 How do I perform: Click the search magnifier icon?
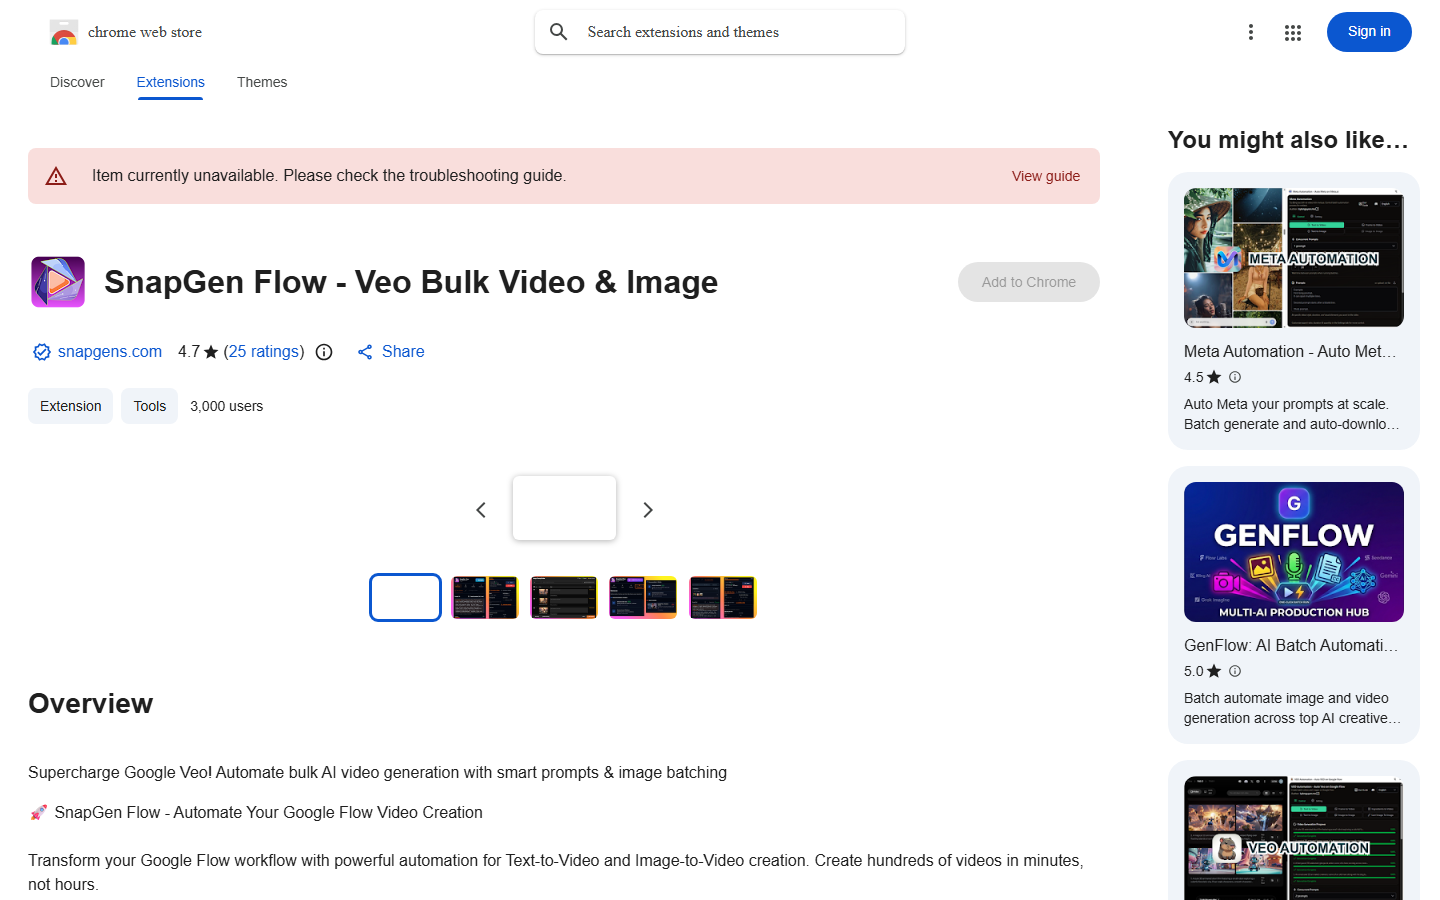click(x=559, y=32)
